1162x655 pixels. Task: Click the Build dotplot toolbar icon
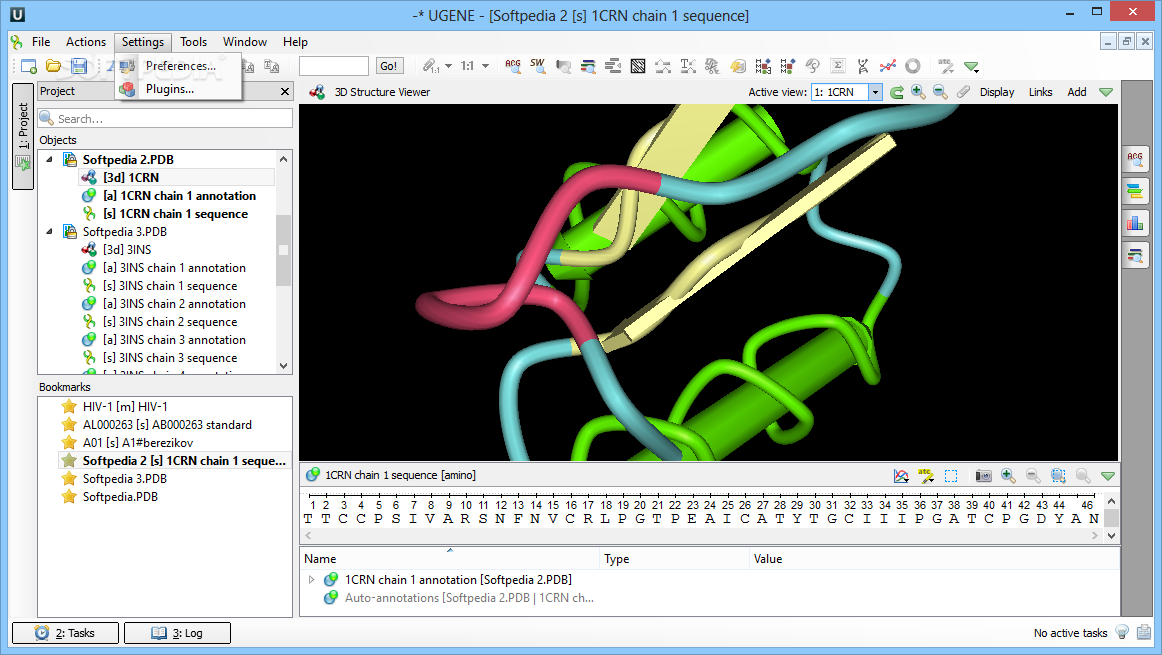point(637,66)
